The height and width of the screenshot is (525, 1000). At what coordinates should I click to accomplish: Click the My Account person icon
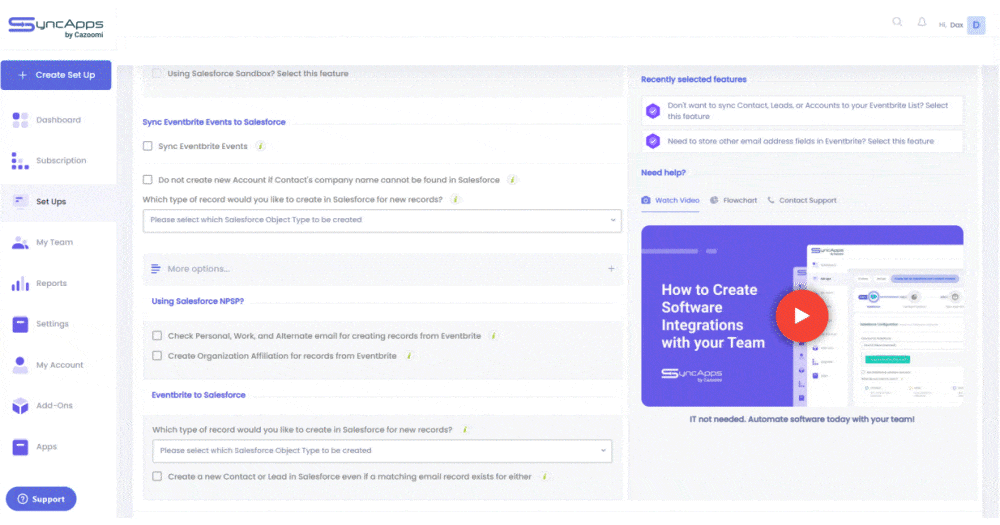click(20, 365)
